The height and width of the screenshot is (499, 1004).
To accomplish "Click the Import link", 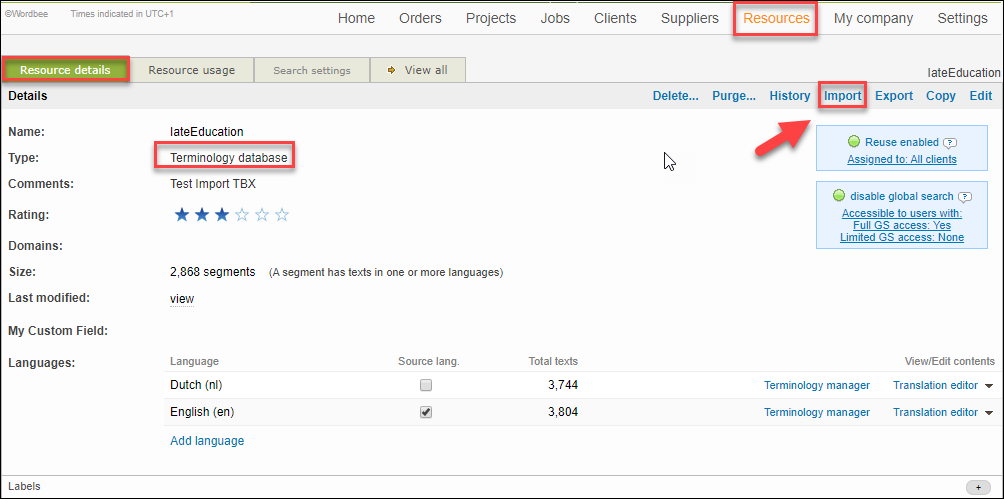I will [x=842, y=96].
